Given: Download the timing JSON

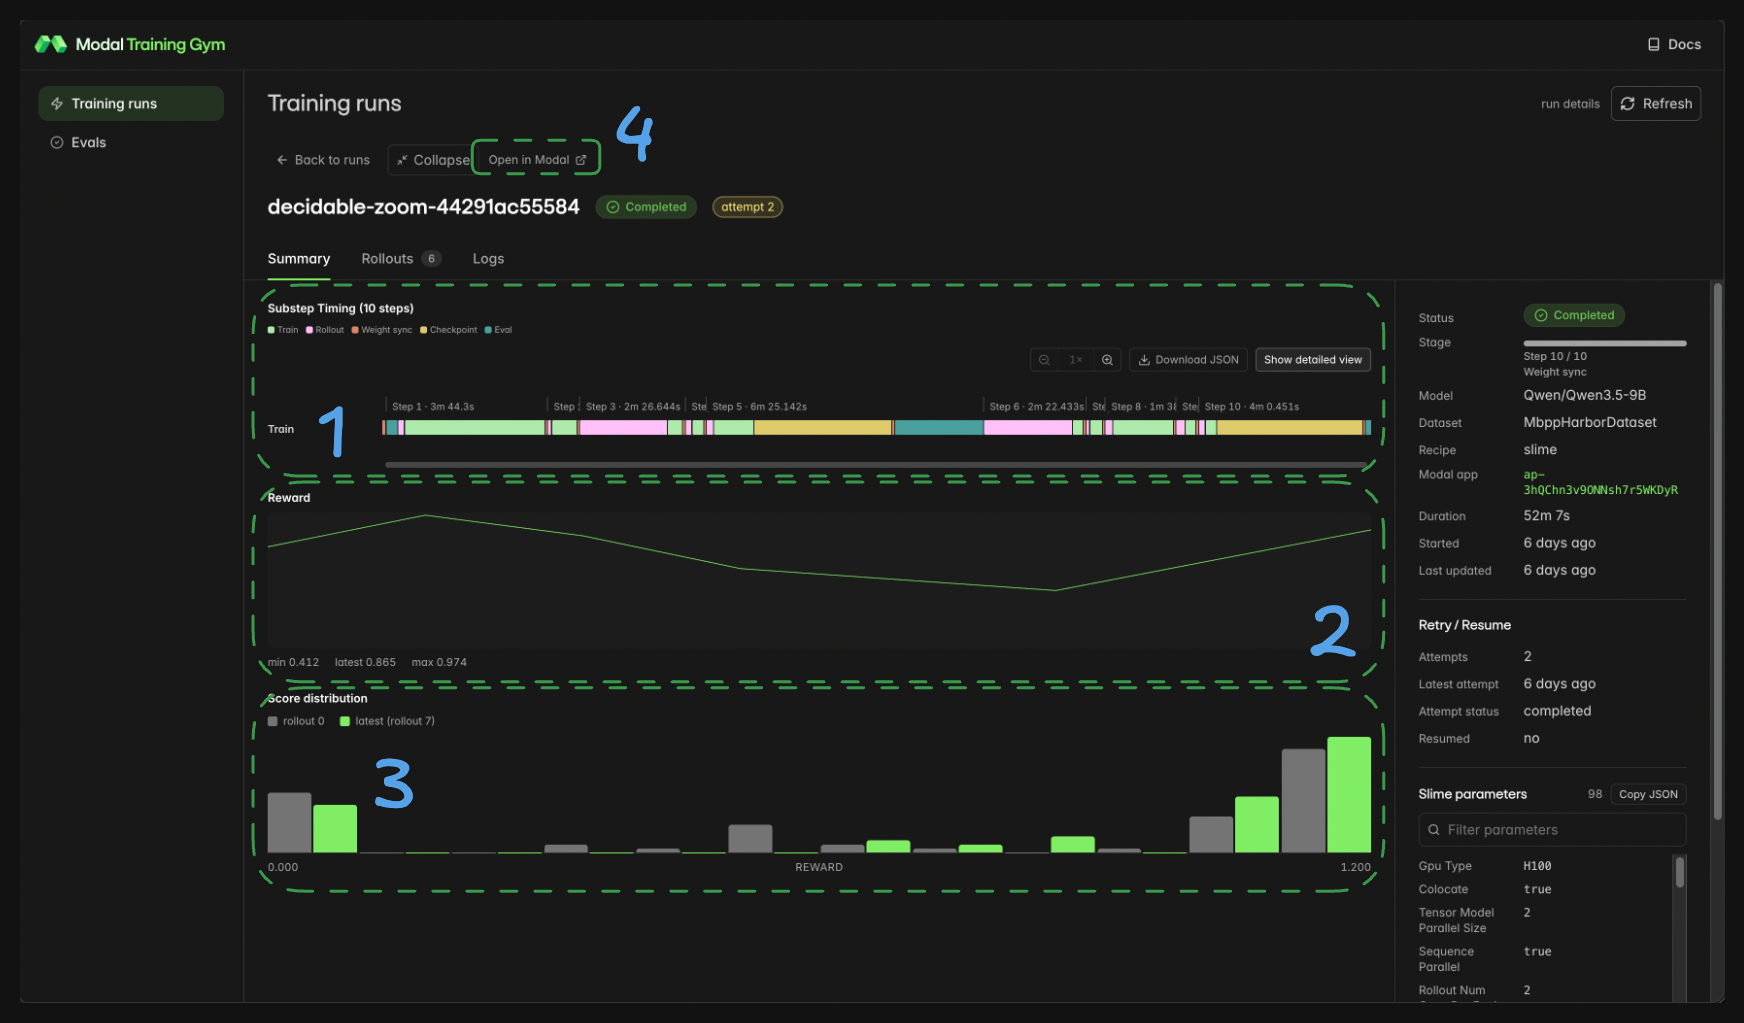Looking at the screenshot, I should [x=1188, y=360].
